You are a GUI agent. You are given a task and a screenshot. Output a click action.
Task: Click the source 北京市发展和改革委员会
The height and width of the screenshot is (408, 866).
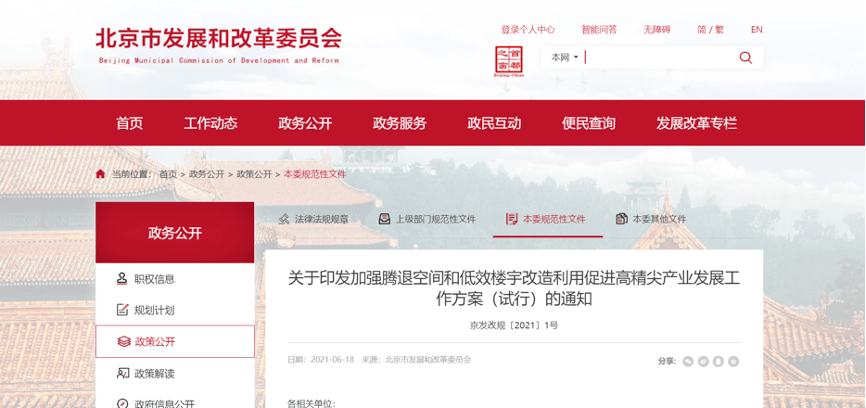(428, 360)
